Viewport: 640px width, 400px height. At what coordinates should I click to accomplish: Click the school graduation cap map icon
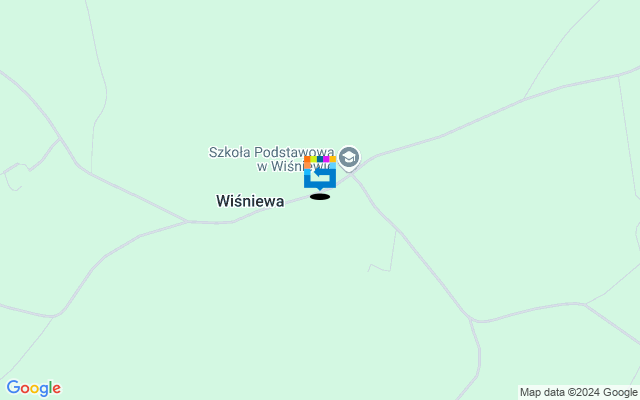tap(349, 158)
